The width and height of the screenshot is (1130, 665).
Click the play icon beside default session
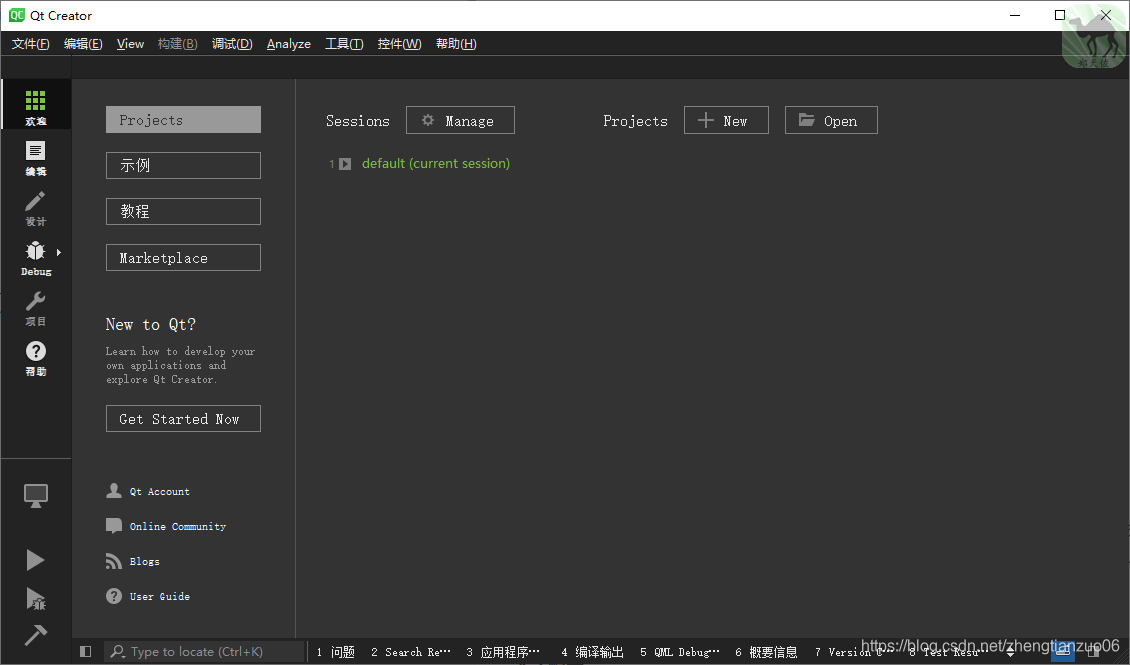[345, 164]
